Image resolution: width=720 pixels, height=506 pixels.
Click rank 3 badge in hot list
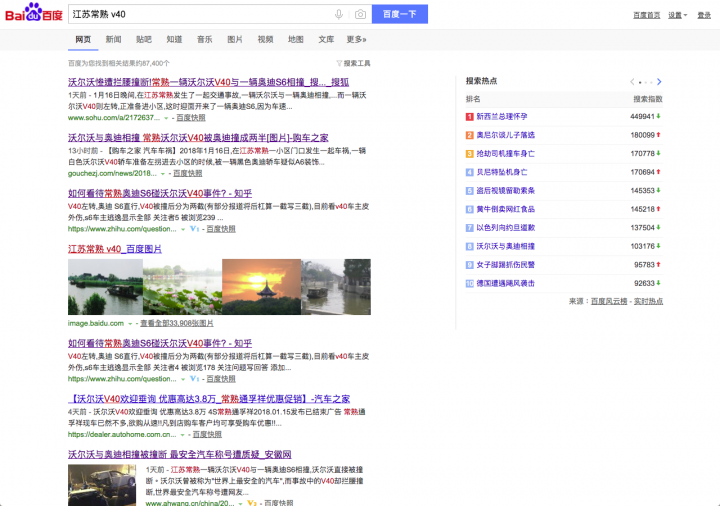click(x=469, y=153)
